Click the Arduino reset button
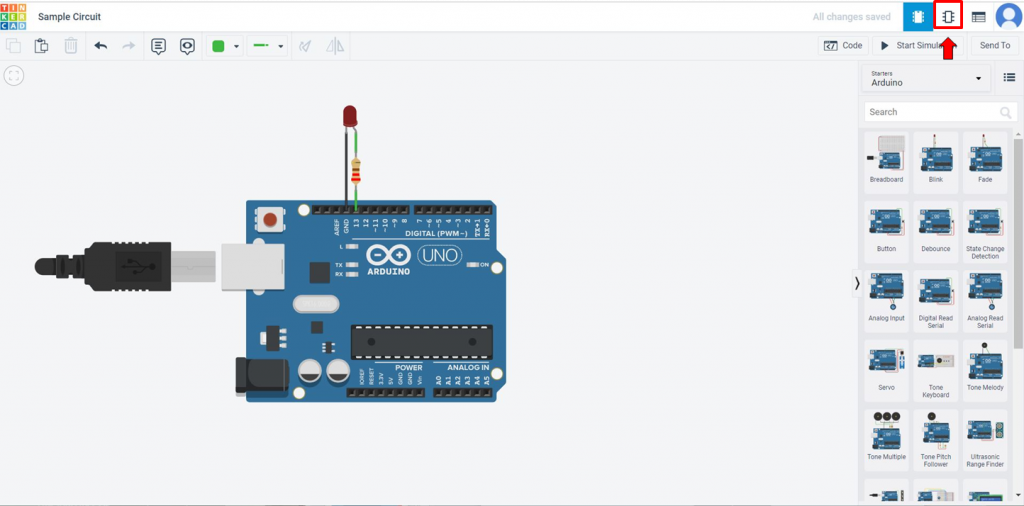Screen dimensions: 1024x506 pyautogui.click(x=270, y=219)
